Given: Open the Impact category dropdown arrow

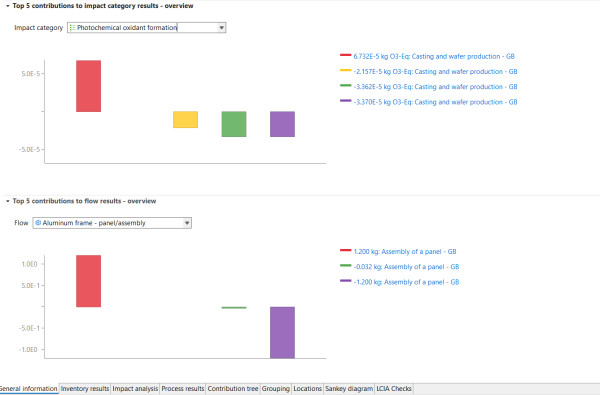Looking at the screenshot, I should point(221,28).
